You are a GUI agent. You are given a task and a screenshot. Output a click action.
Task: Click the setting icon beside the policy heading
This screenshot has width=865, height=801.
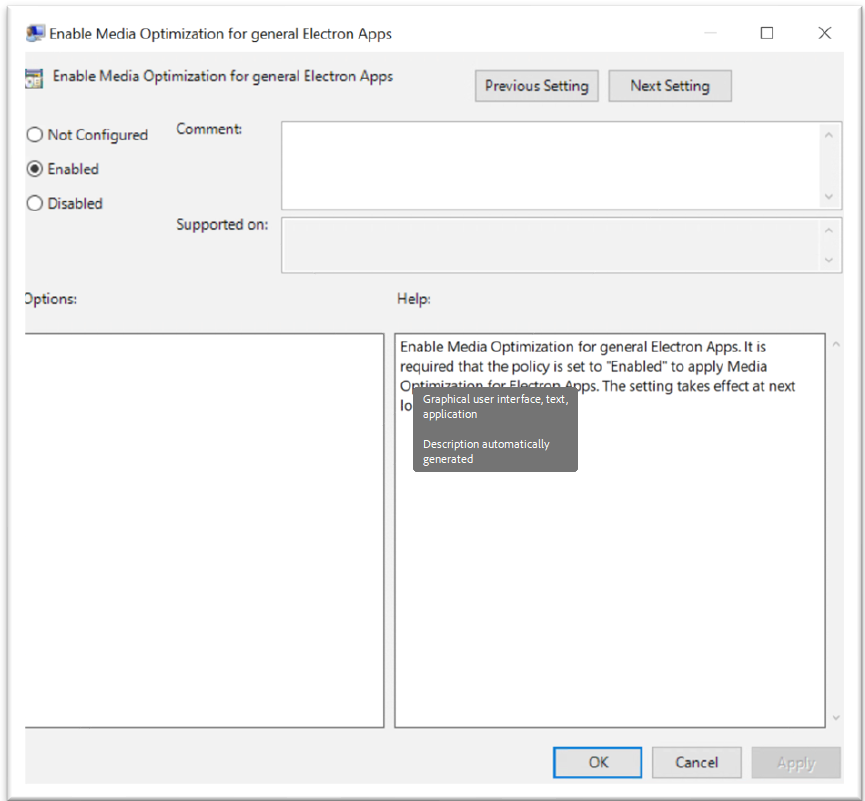coord(35,79)
